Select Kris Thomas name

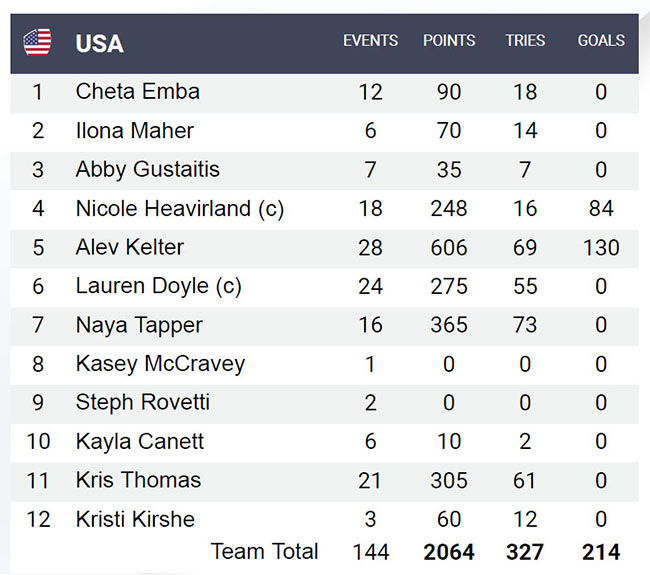tap(138, 480)
